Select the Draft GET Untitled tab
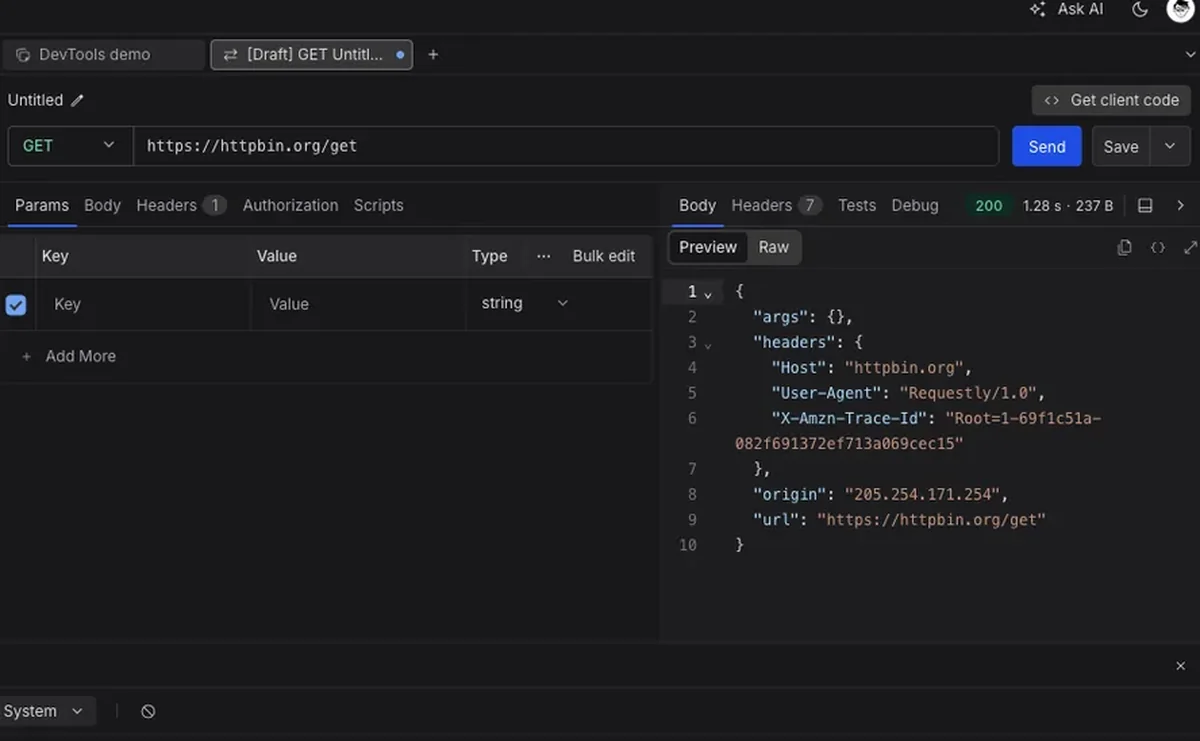Image resolution: width=1200 pixels, height=741 pixels. pos(311,55)
